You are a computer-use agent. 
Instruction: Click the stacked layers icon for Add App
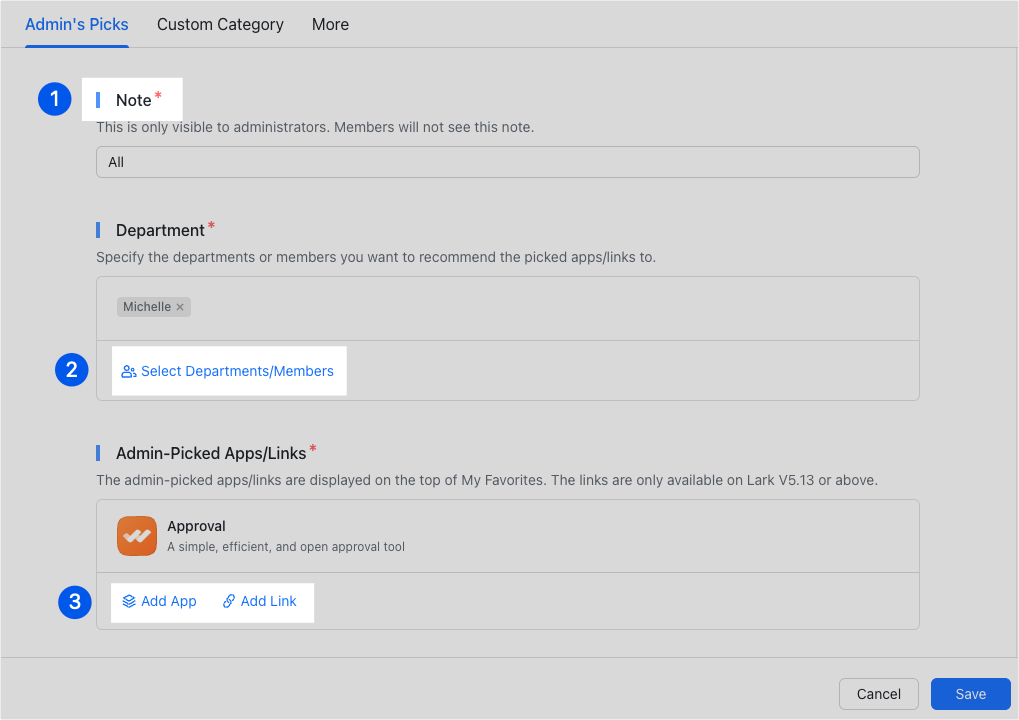pos(129,602)
